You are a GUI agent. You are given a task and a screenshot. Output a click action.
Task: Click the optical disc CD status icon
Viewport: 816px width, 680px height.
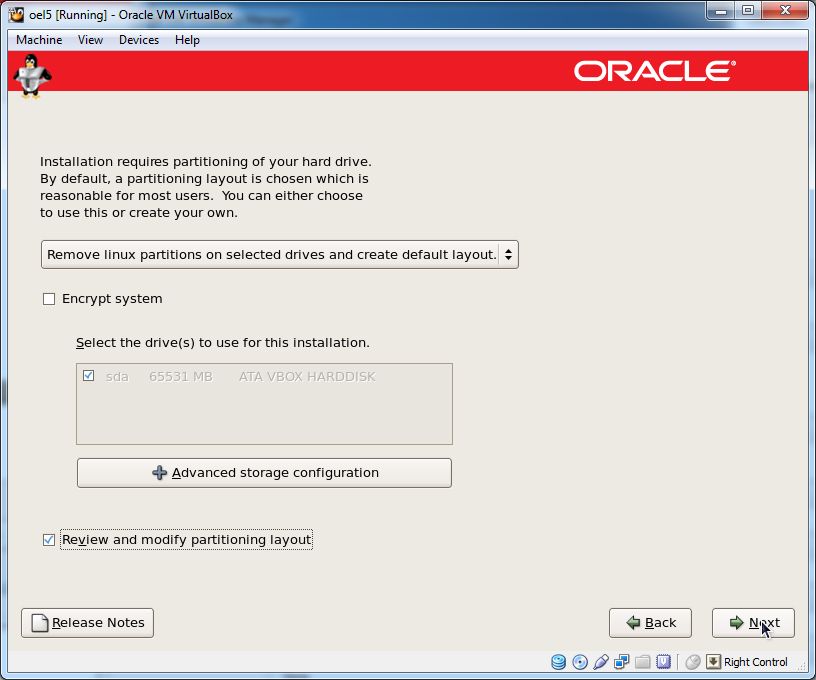tap(580, 662)
